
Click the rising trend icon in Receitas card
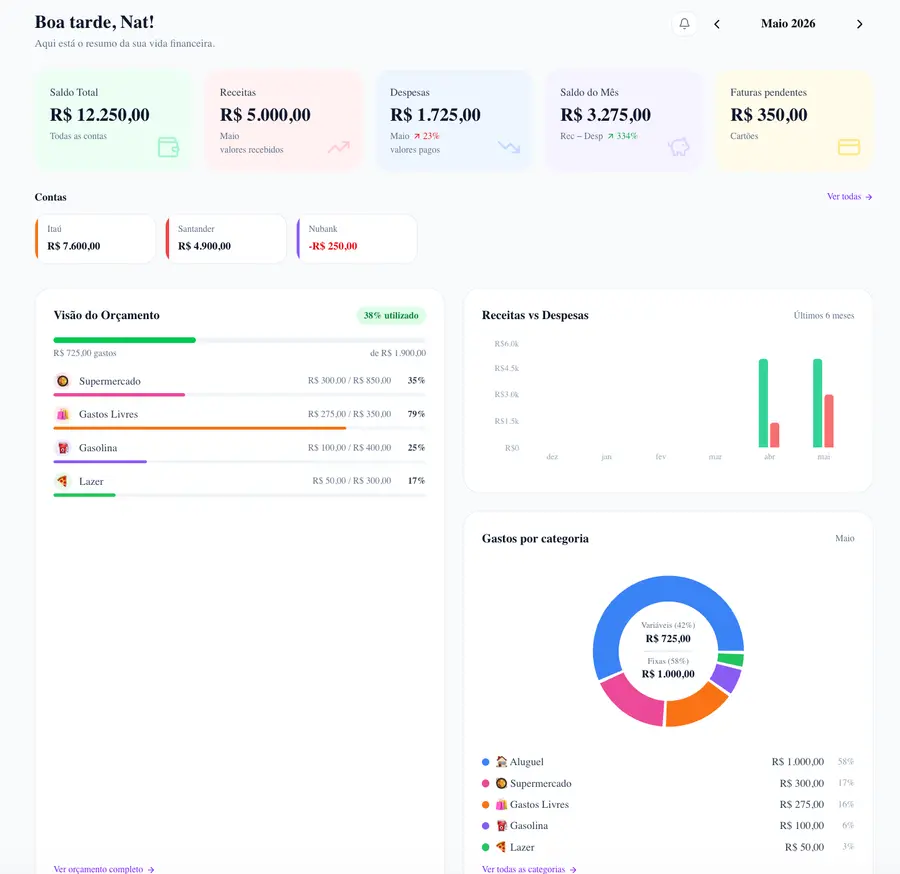pyautogui.click(x=339, y=147)
